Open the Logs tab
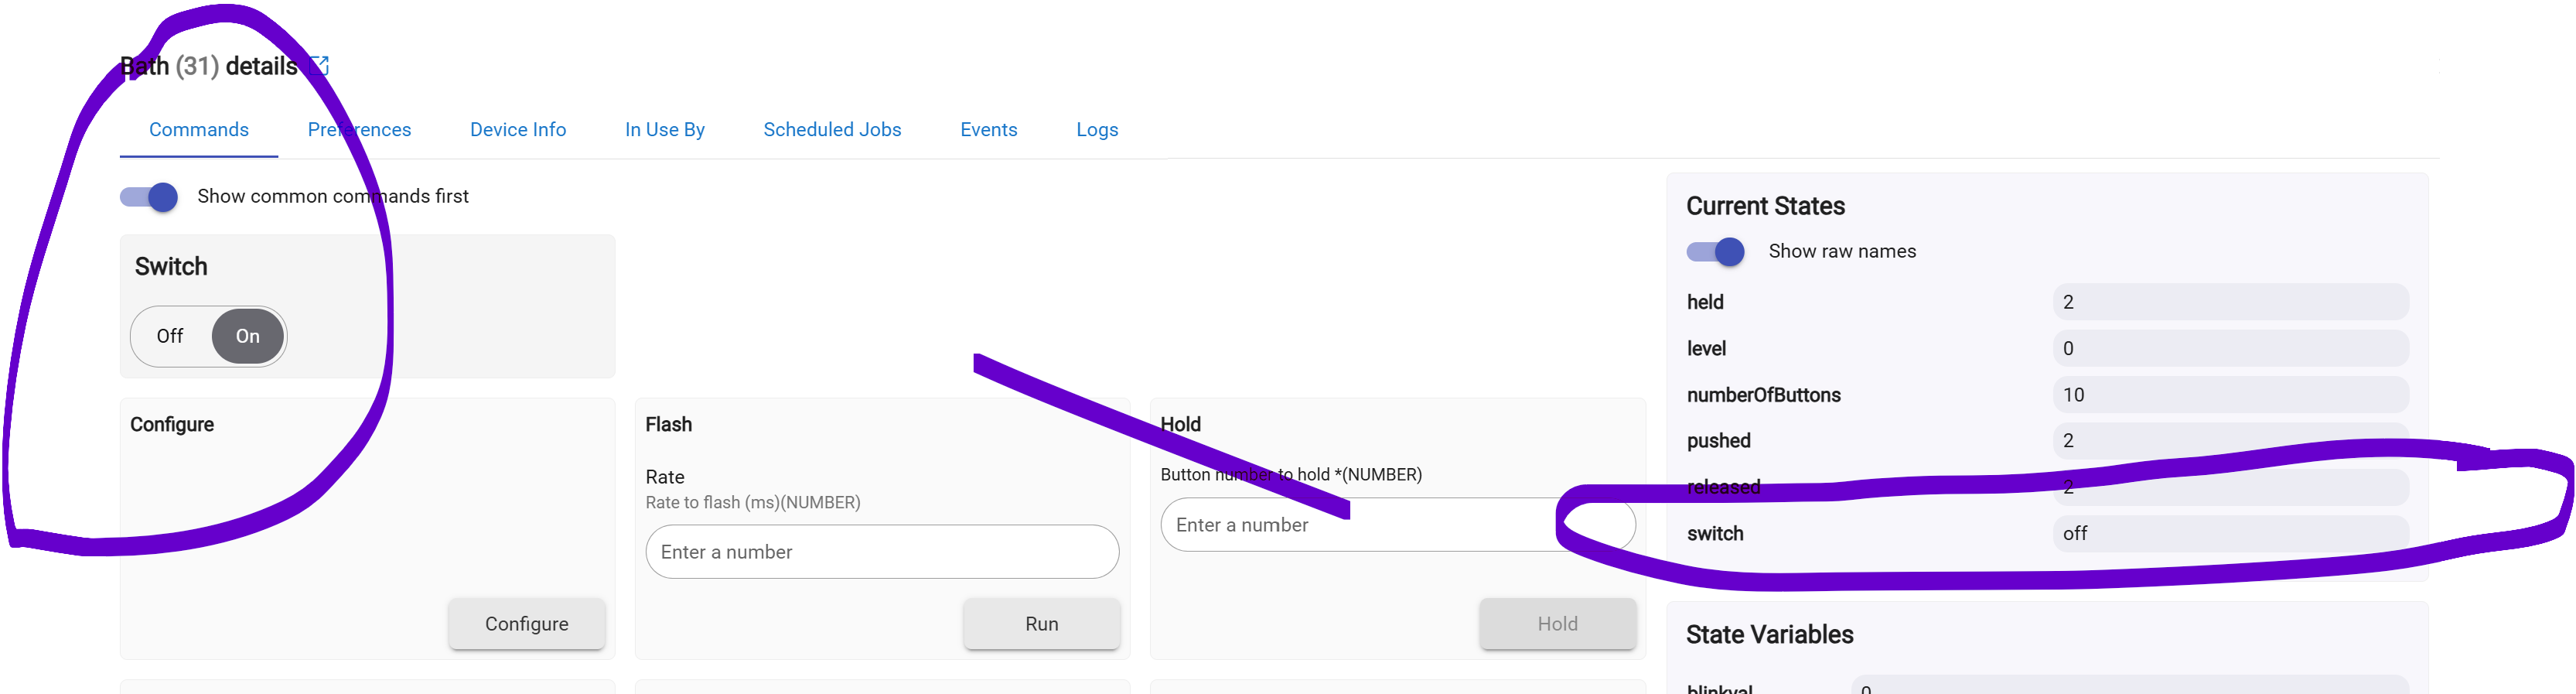 tap(1097, 130)
